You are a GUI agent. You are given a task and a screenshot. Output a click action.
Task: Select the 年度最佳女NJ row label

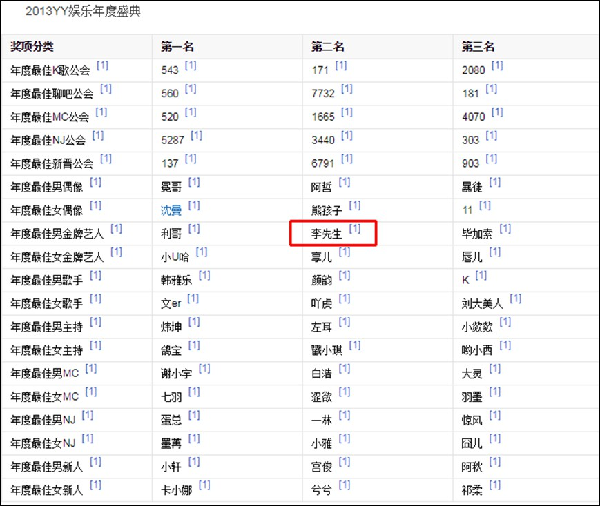(x=43, y=444)
